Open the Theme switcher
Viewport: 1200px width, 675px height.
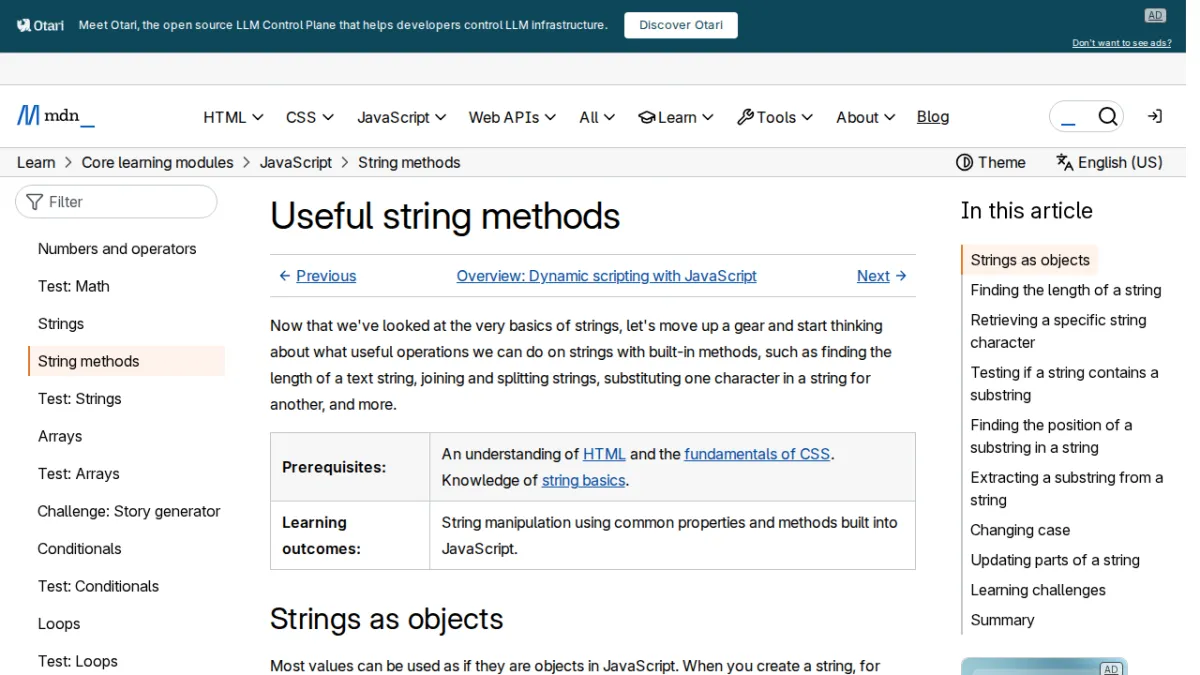[991, 162]
